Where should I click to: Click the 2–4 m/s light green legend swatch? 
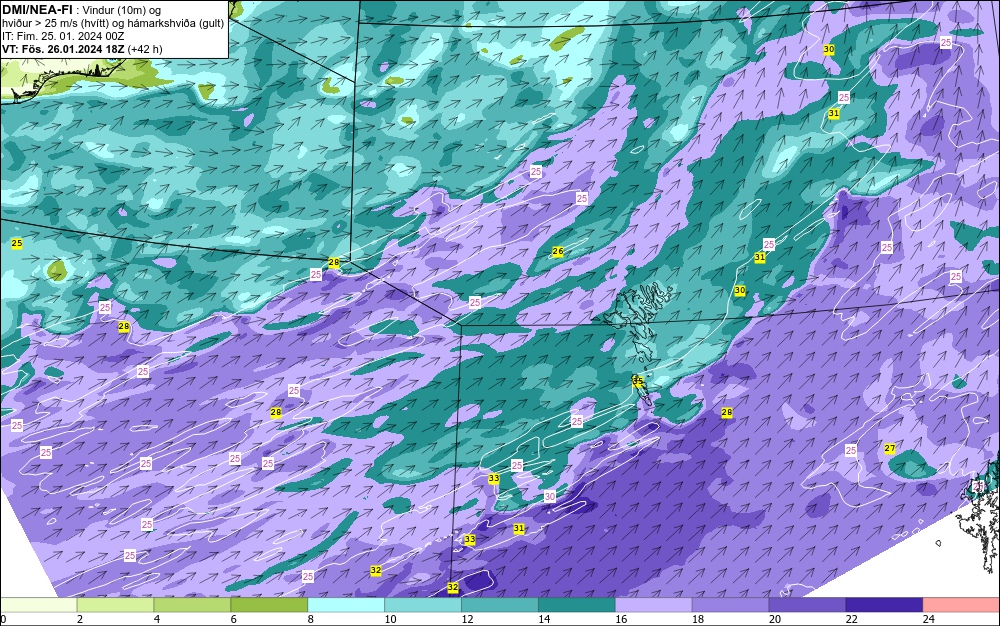click(x=115, y=605)
